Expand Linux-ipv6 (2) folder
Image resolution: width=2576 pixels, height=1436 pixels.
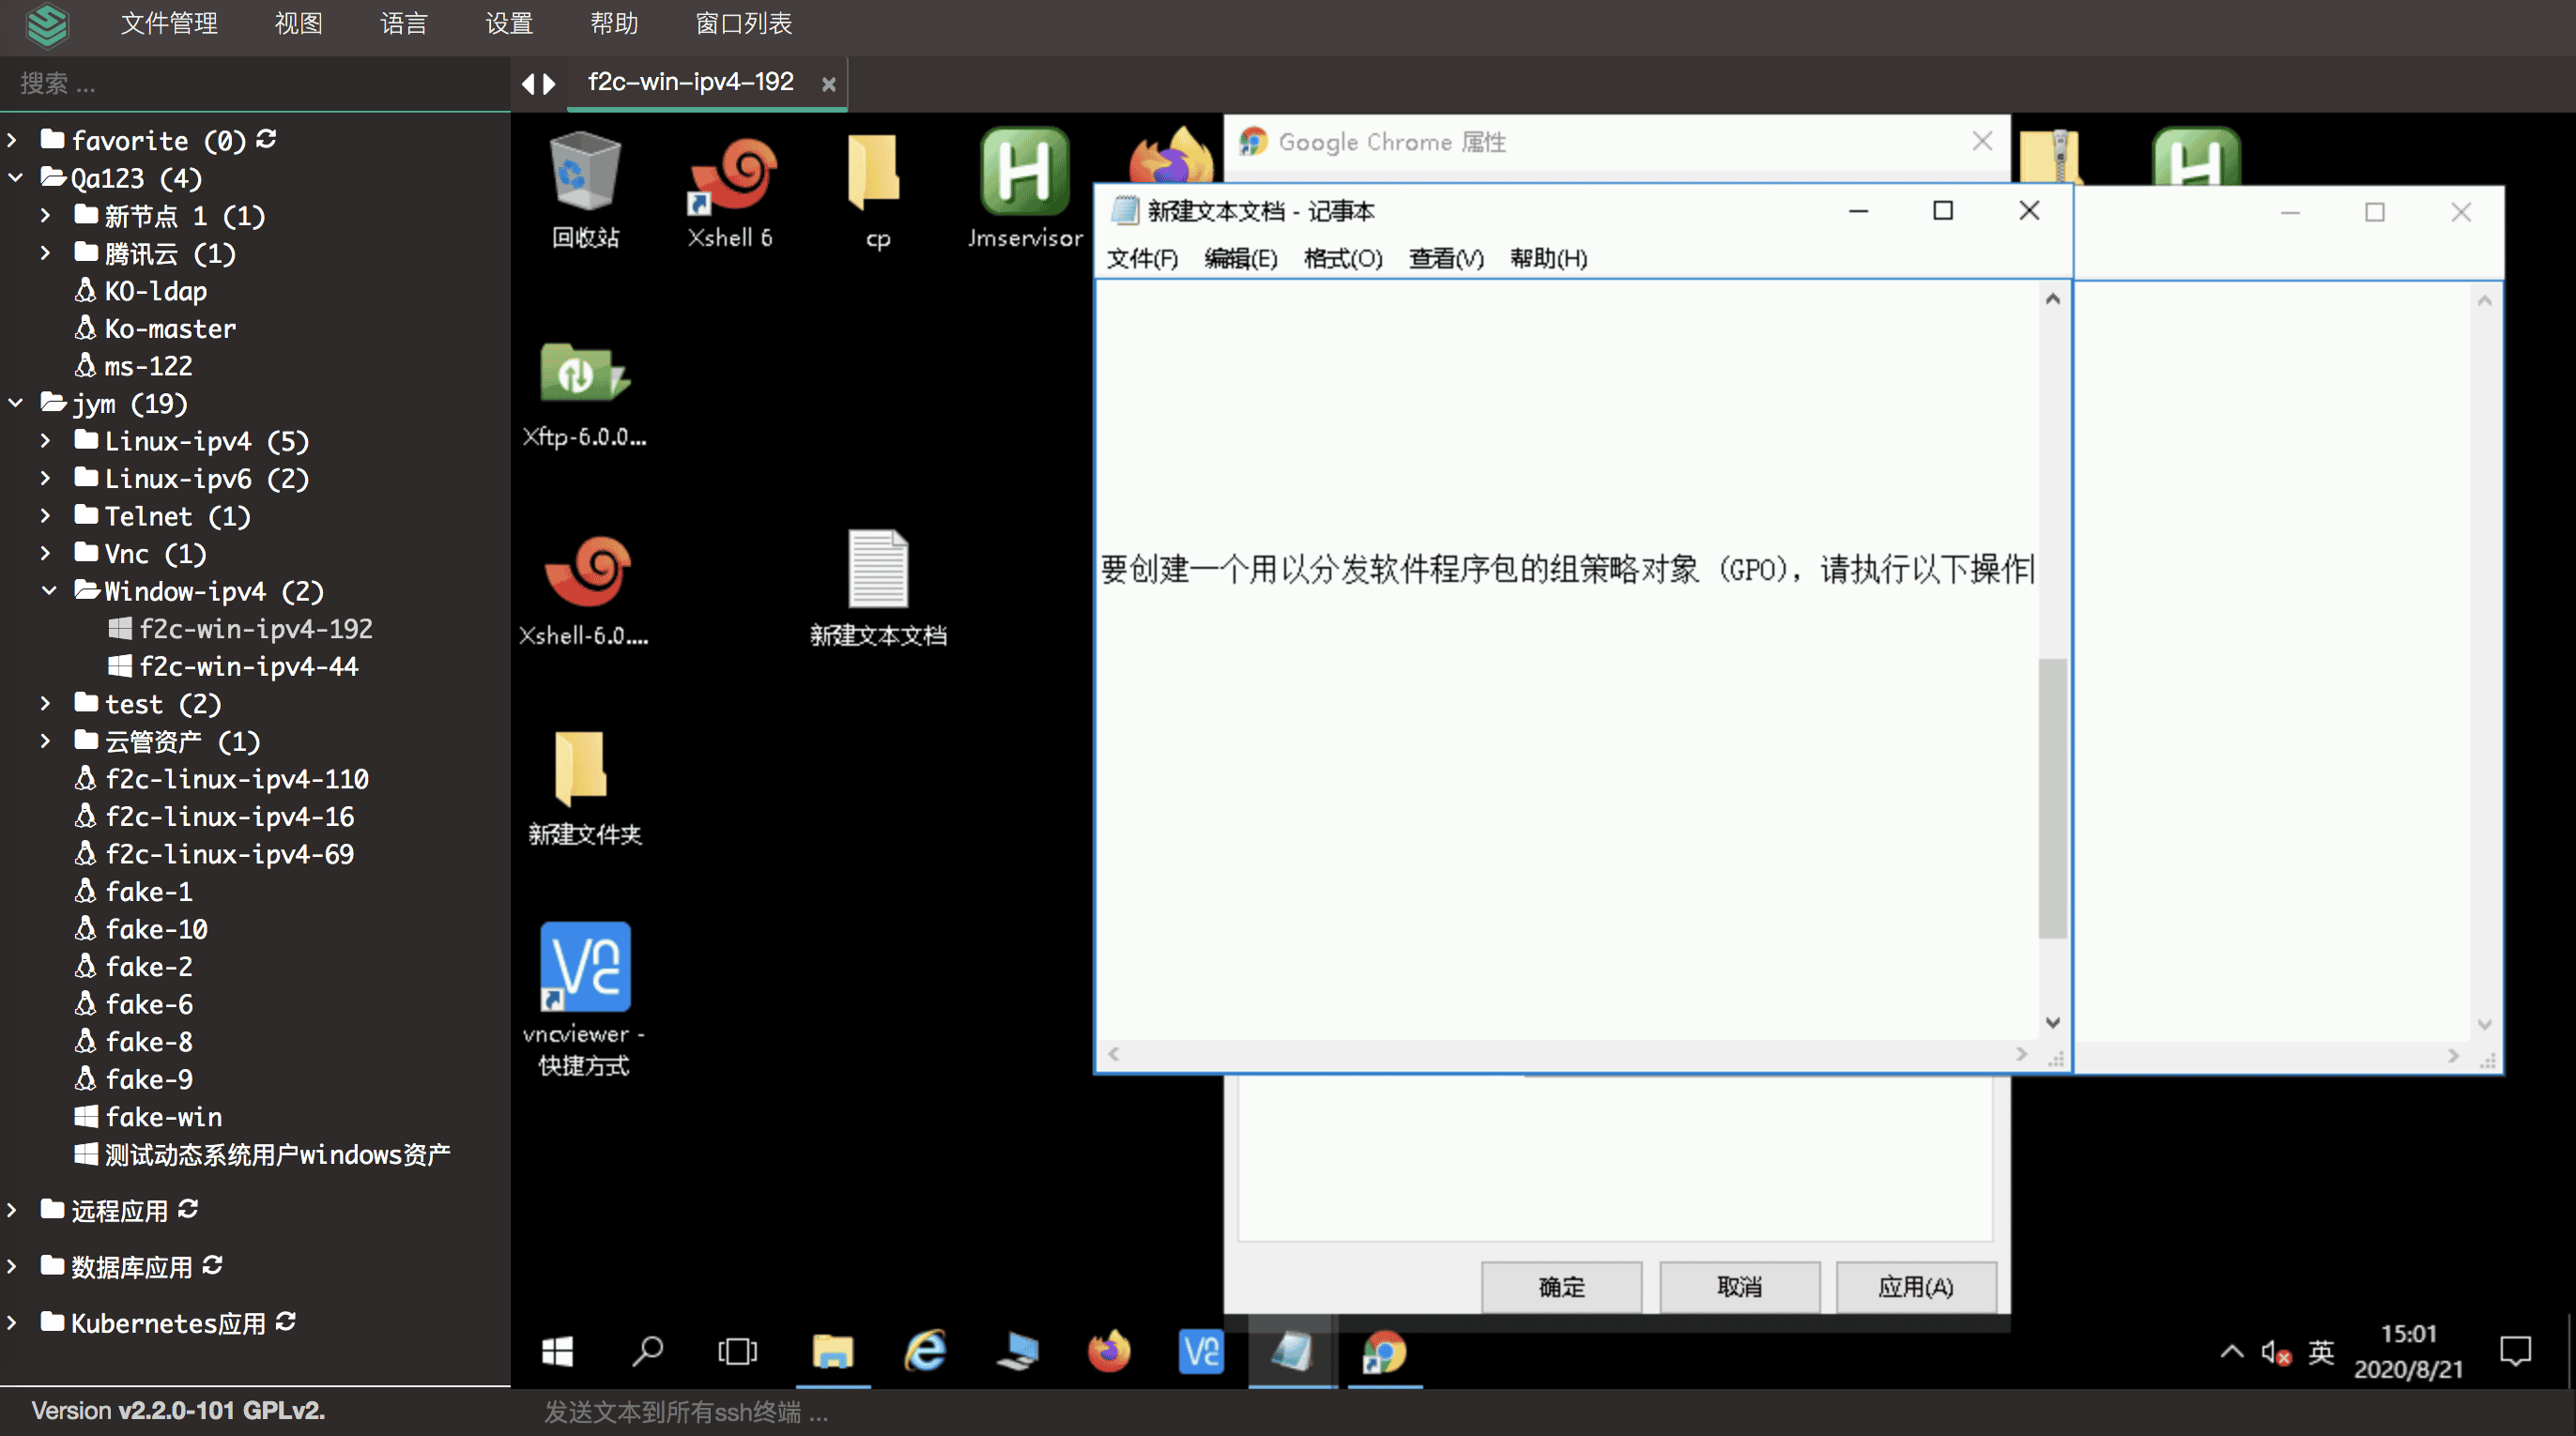(45, 478)
